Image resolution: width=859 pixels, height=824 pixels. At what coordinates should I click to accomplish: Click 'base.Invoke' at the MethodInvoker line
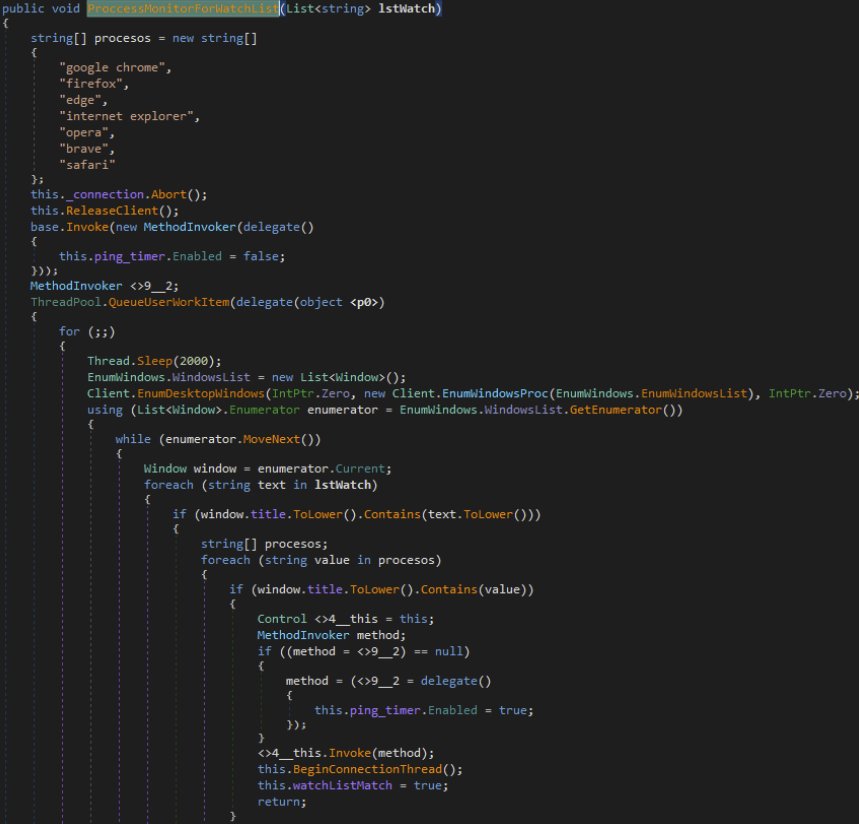[x=70, y=227]
